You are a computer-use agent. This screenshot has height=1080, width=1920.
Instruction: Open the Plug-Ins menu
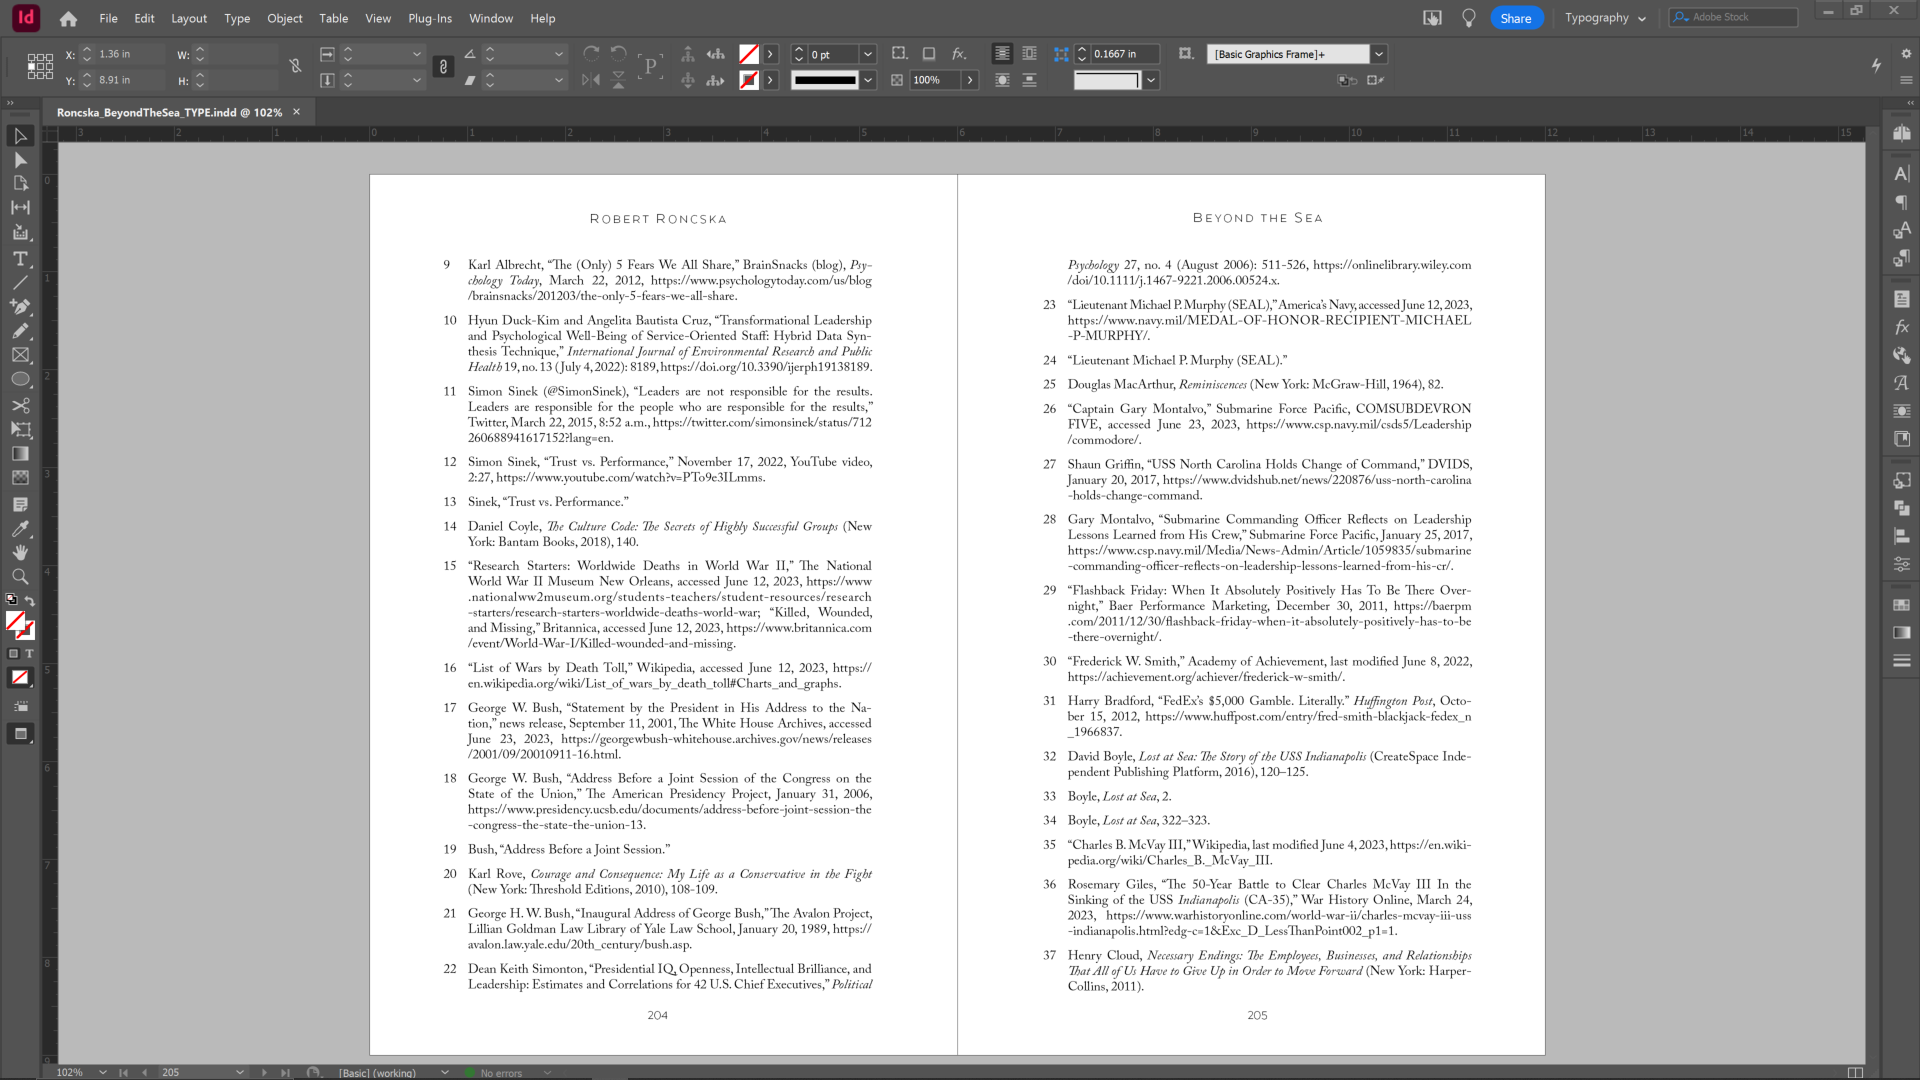coord(430,18)
